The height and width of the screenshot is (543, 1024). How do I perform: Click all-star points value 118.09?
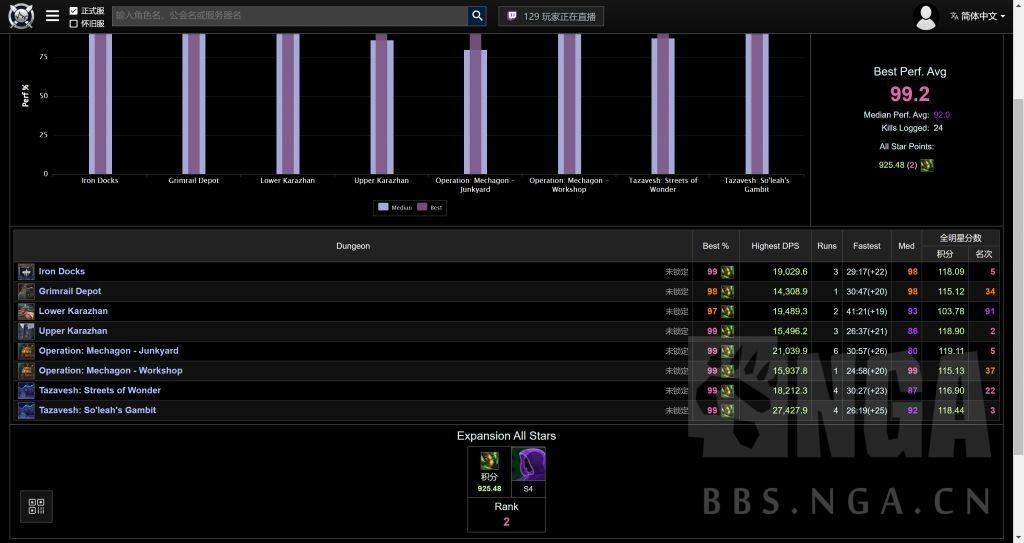(x=951, y=272)
